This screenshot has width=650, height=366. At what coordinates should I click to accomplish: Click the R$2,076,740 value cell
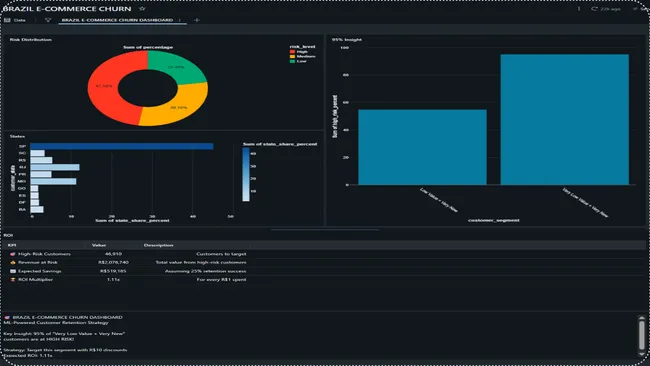point(114,262)
